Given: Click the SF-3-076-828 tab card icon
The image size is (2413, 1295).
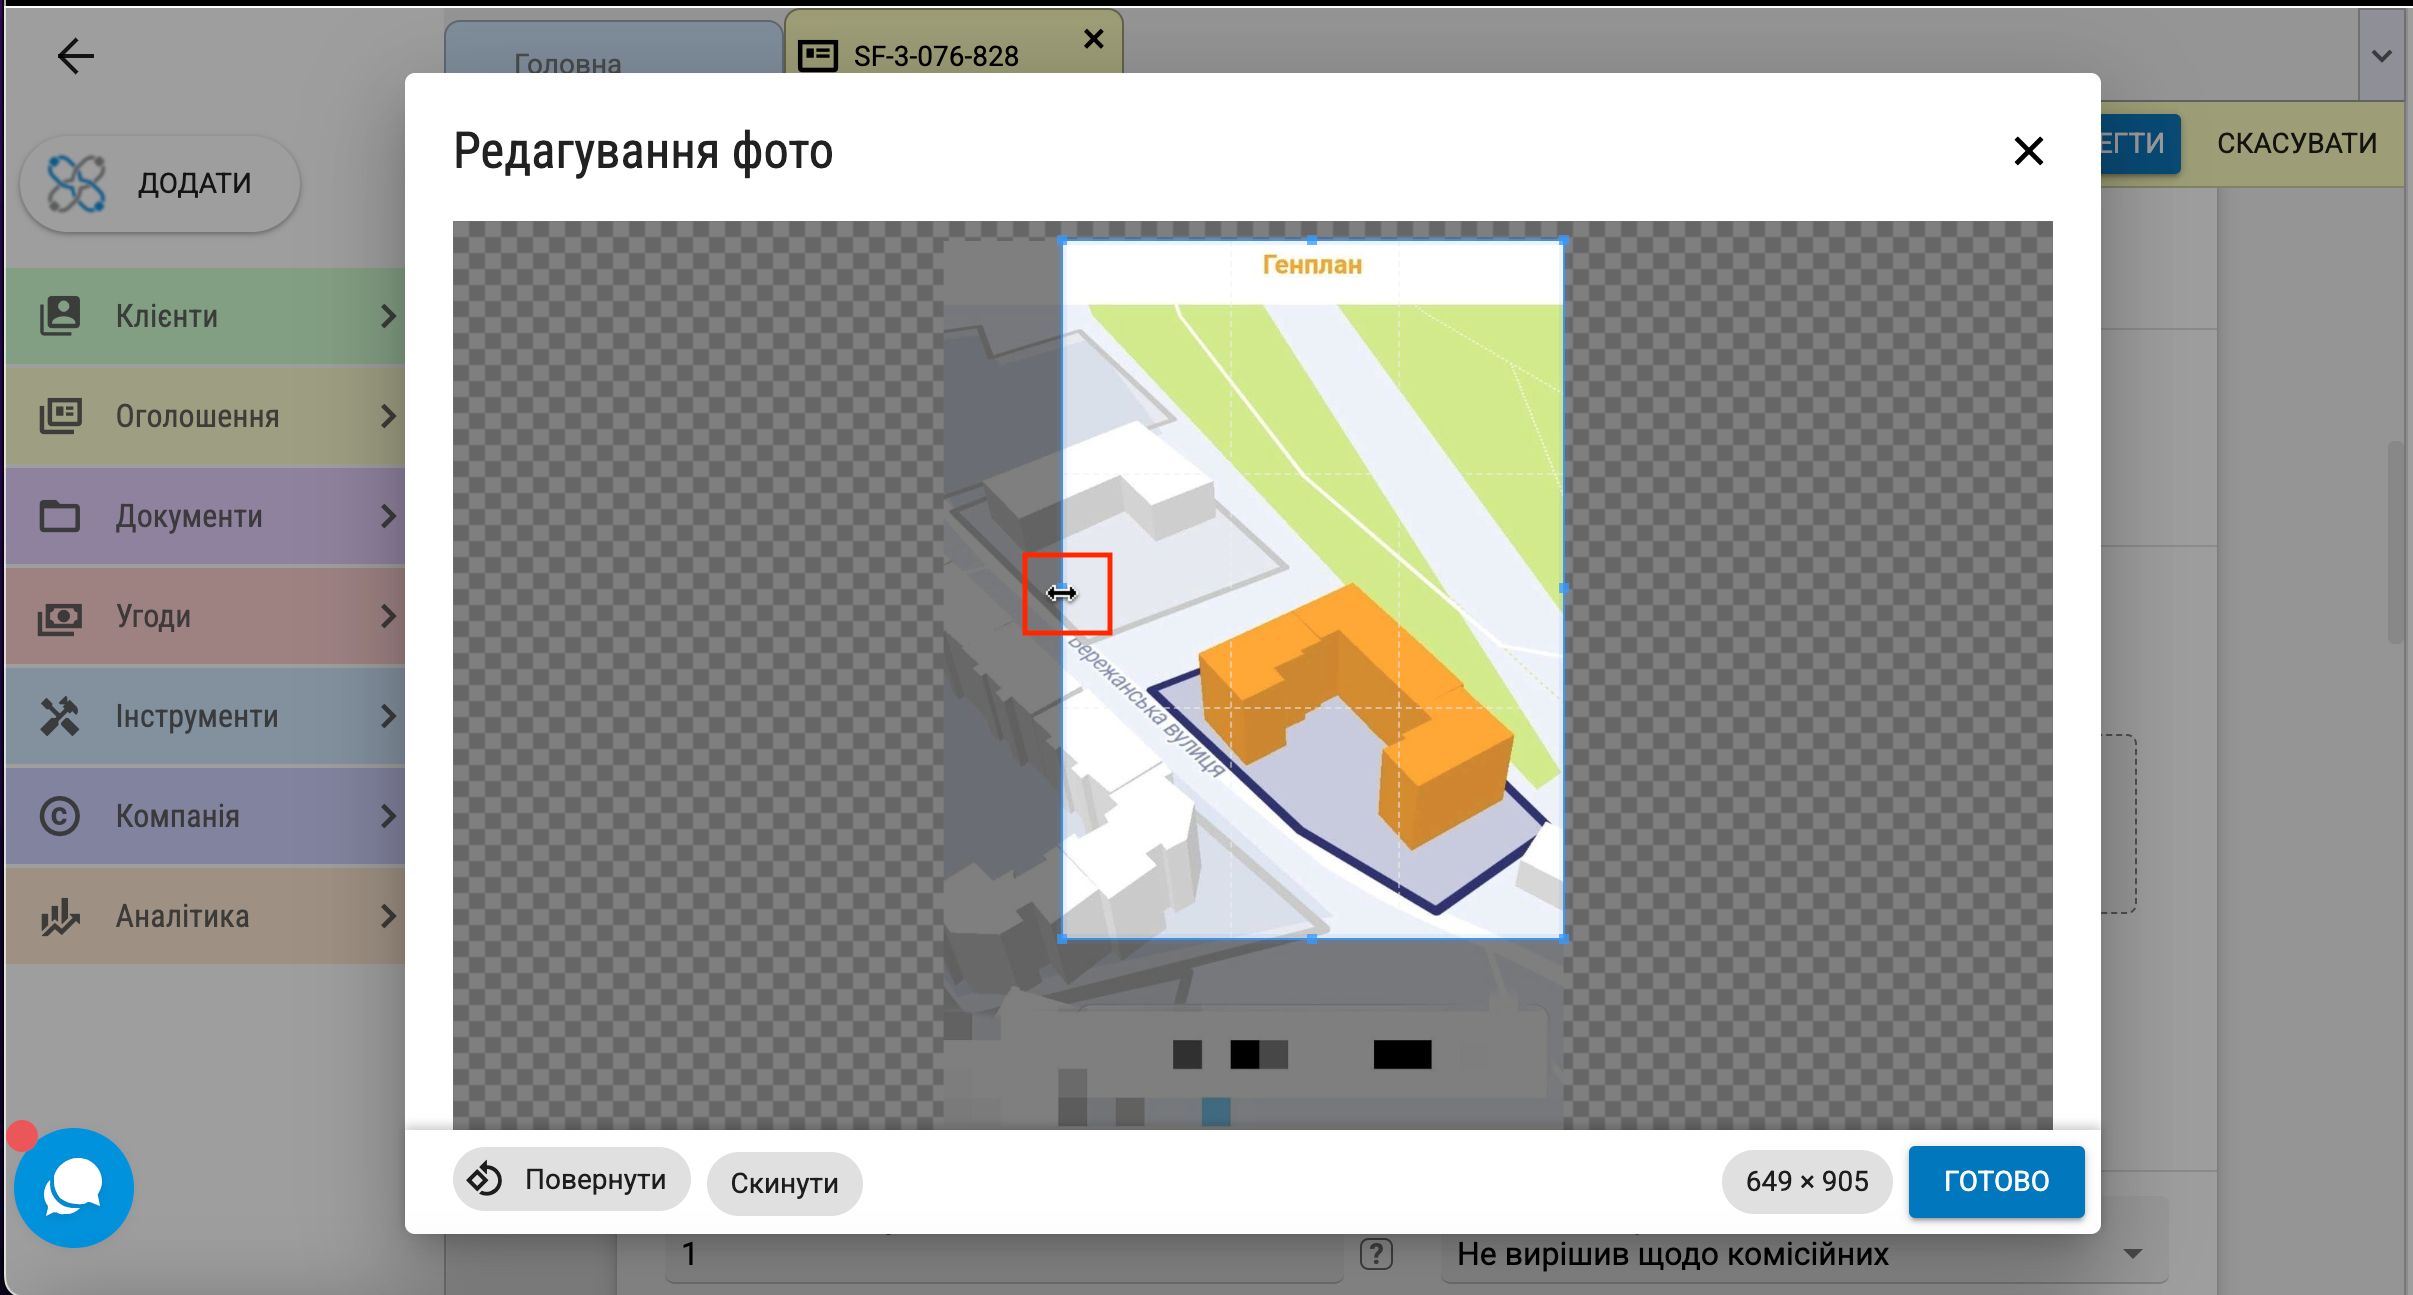Looking at the screenshot, I should (818, 56).
